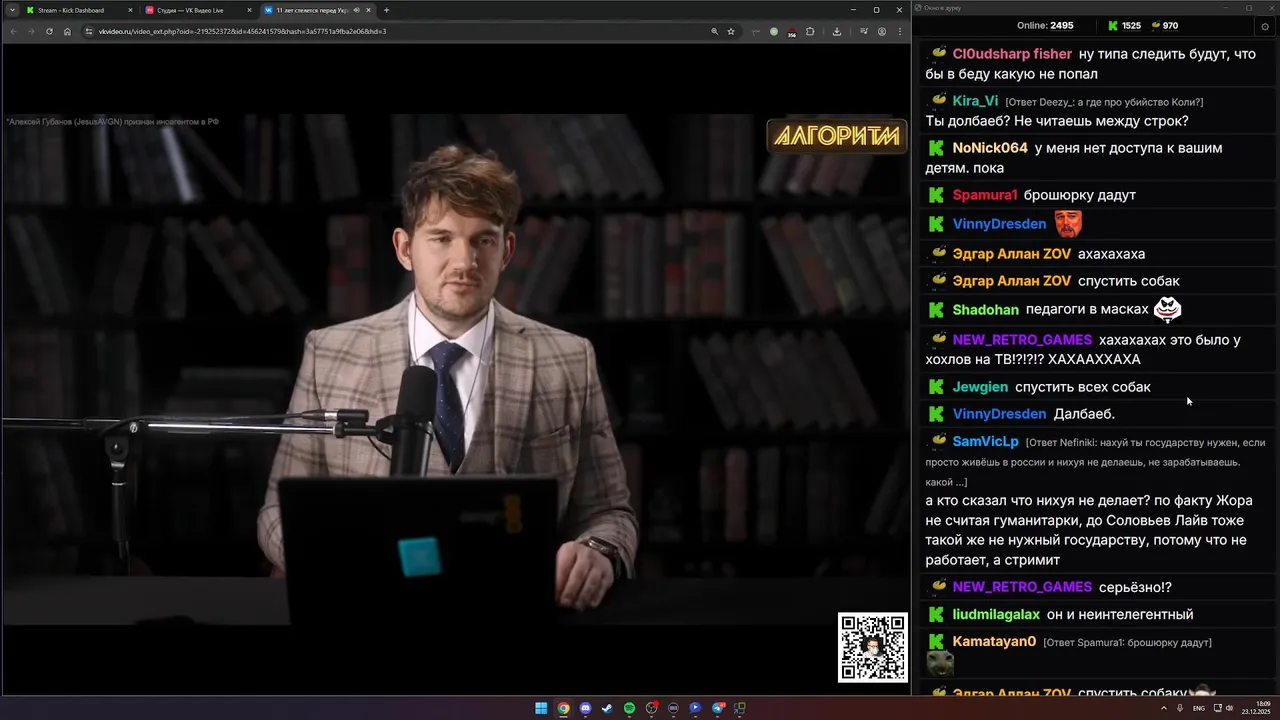Open Steam from the taskbar
This screenshot has height=720, width=1280.
[607, 708]
